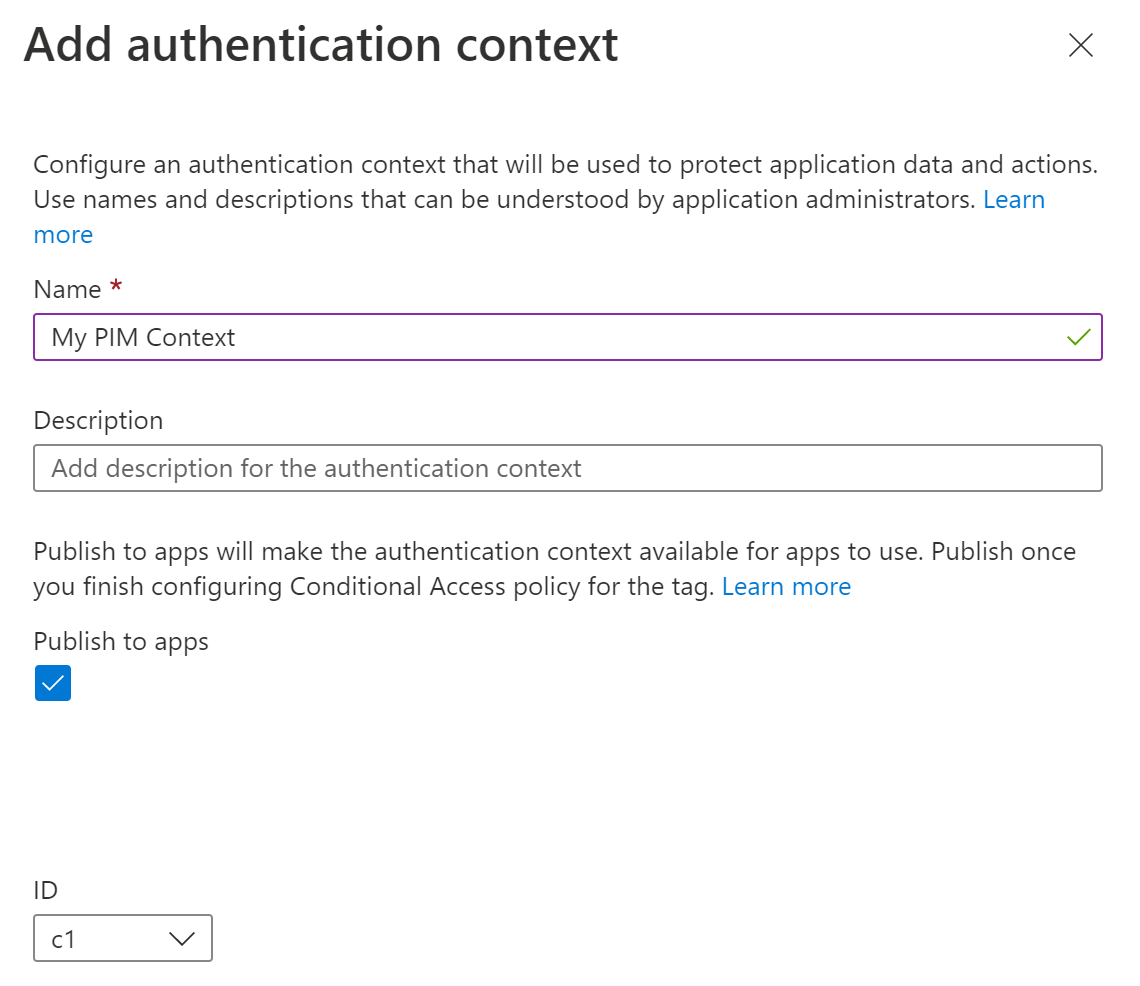
Task: Click the "ID" label above the dropdown
Action: [x=47, y=891]
